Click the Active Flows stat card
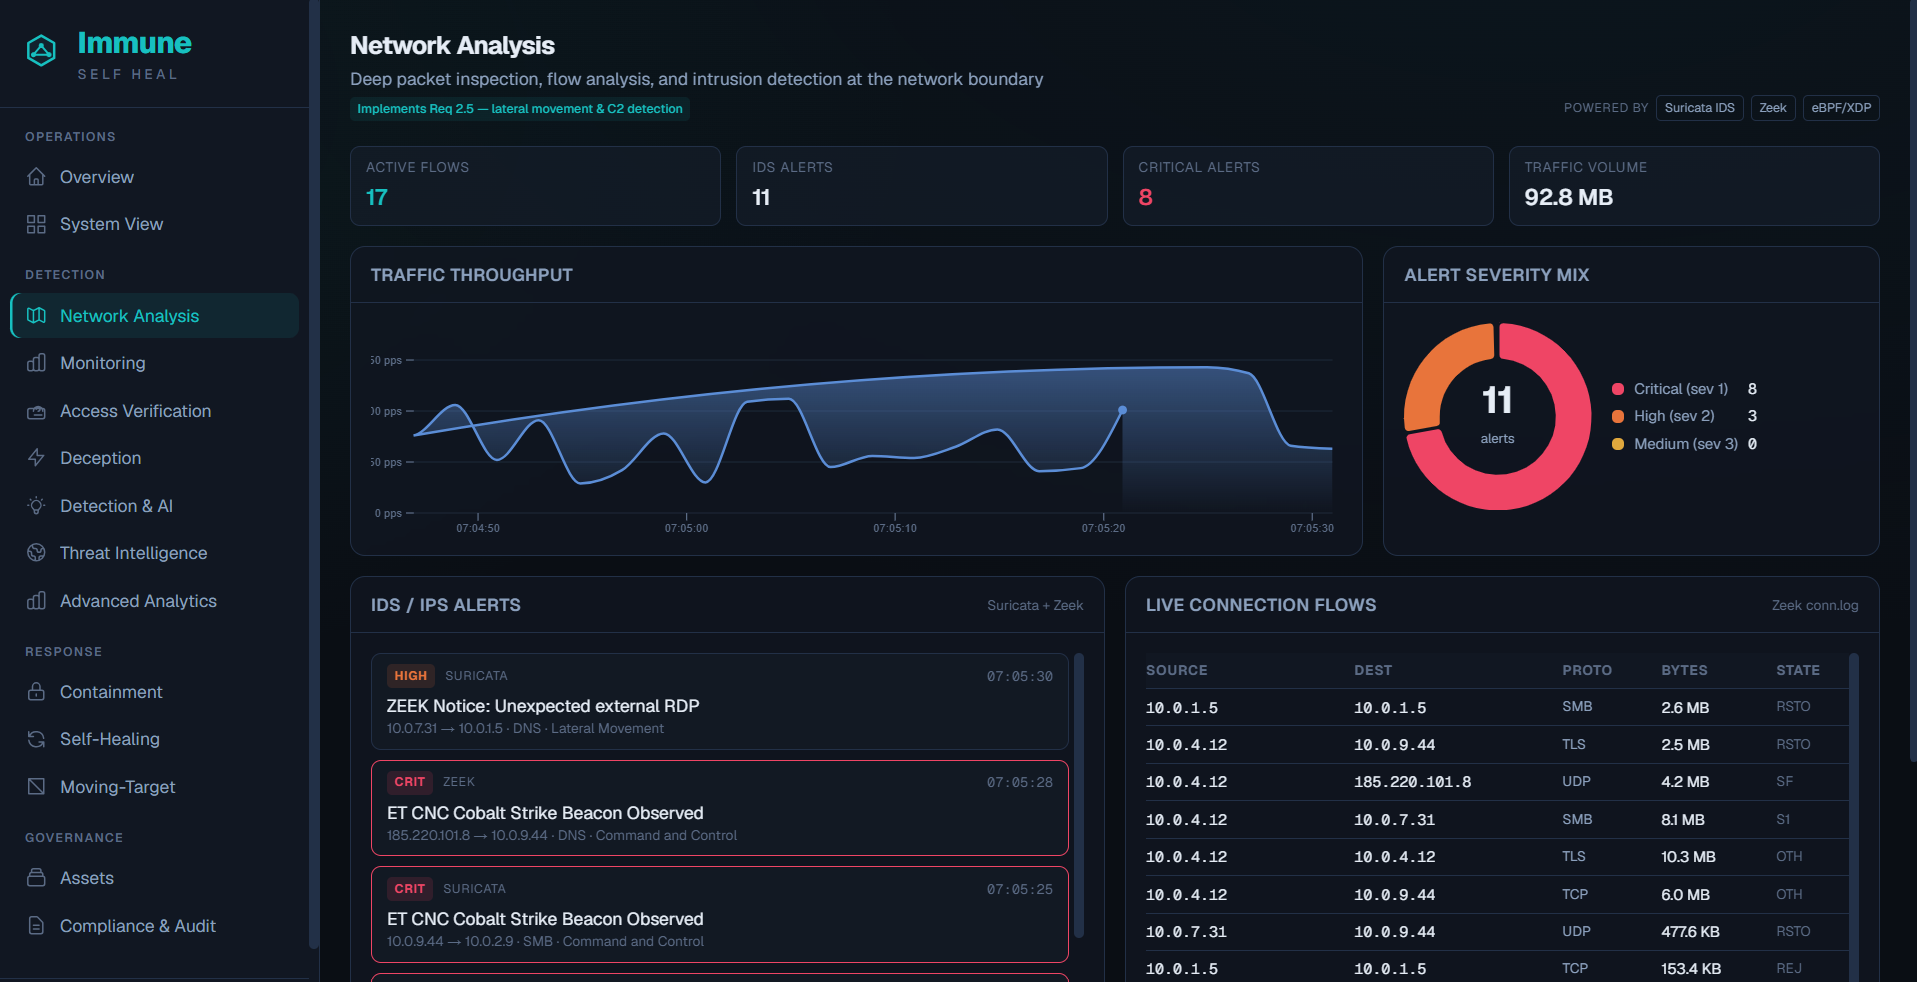 (x=535, y=186)
